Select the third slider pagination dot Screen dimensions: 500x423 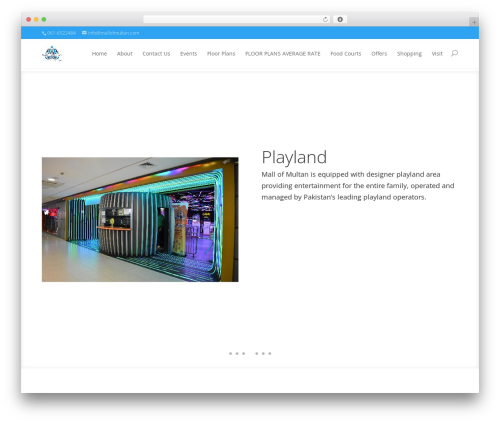244,353
